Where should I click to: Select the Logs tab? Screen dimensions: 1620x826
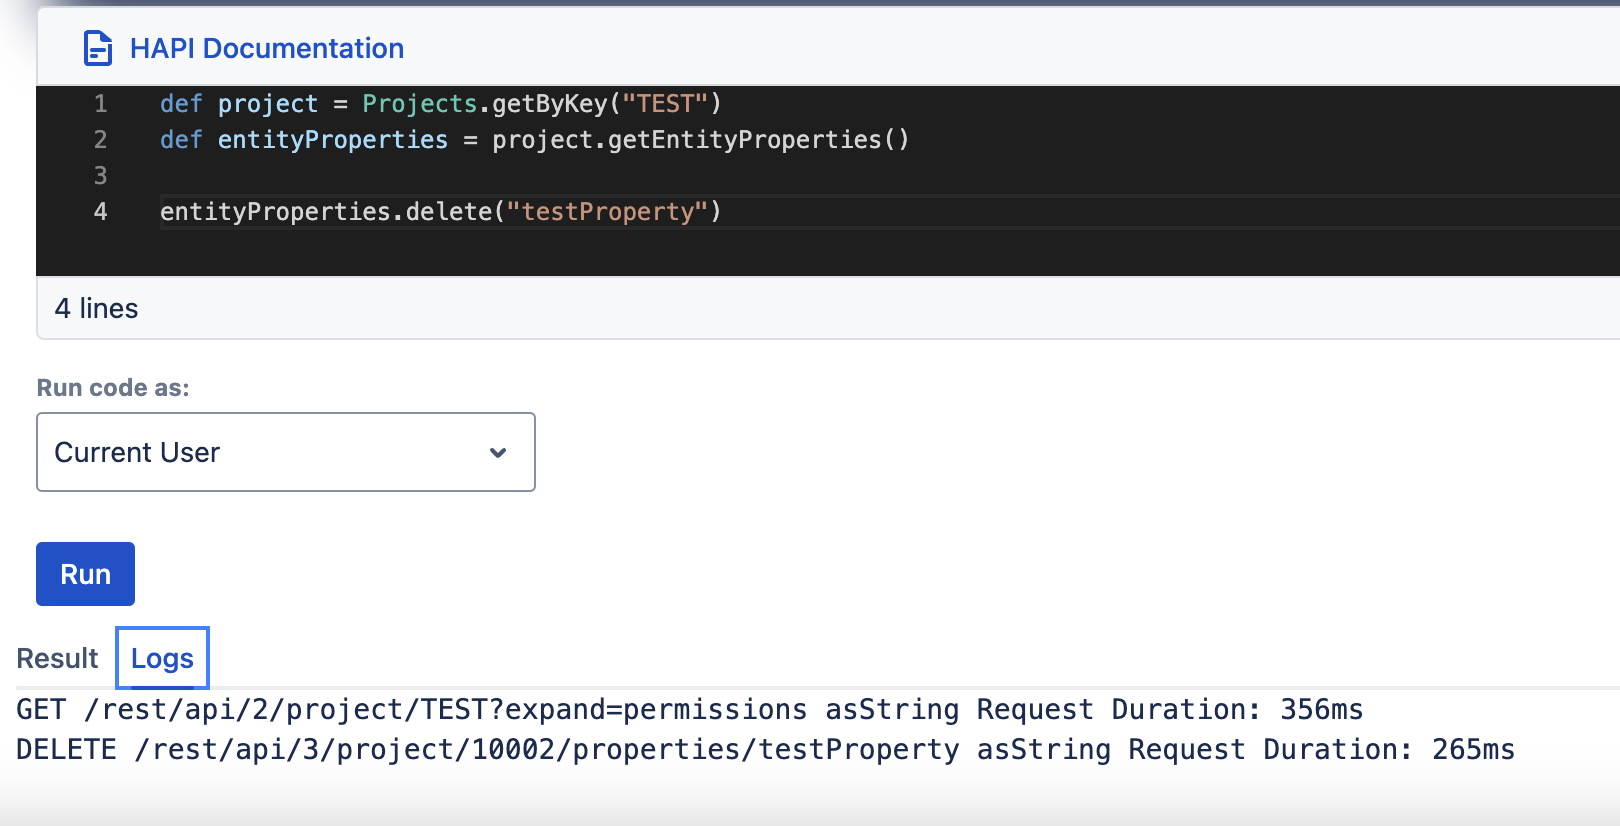pyautogui.click(x=162, y=658)
